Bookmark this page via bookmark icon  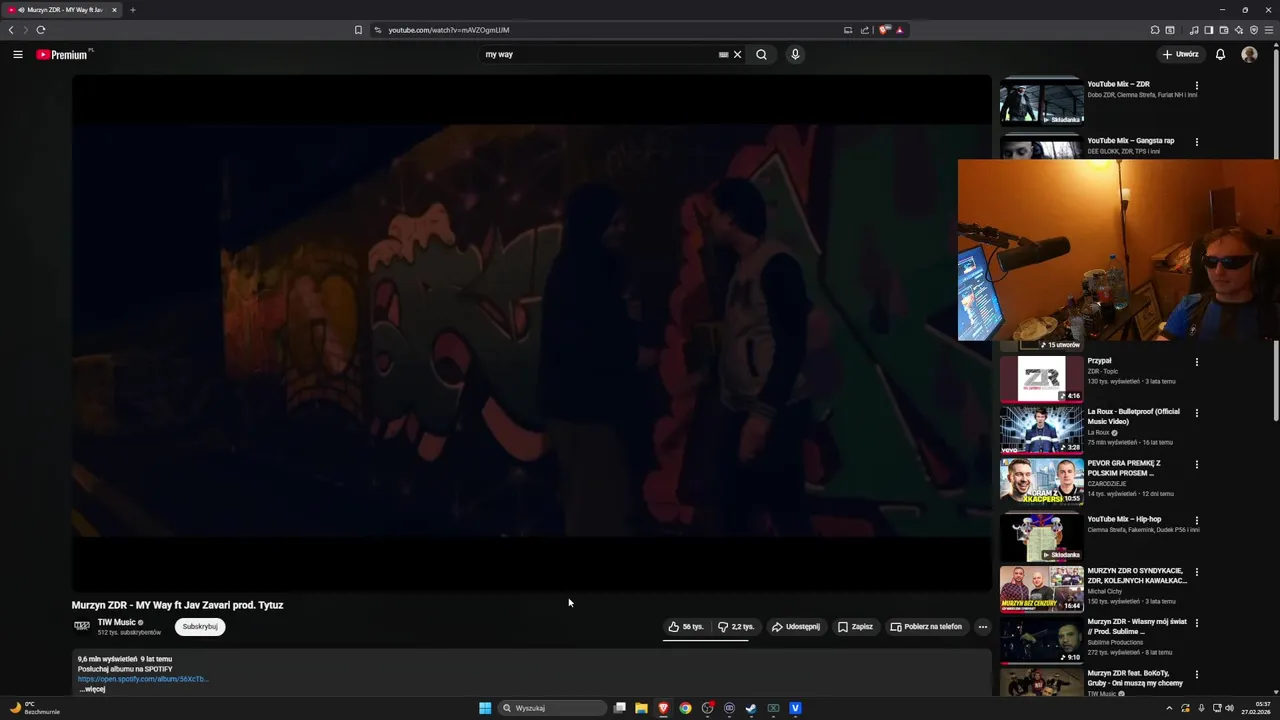pos(358,30)
